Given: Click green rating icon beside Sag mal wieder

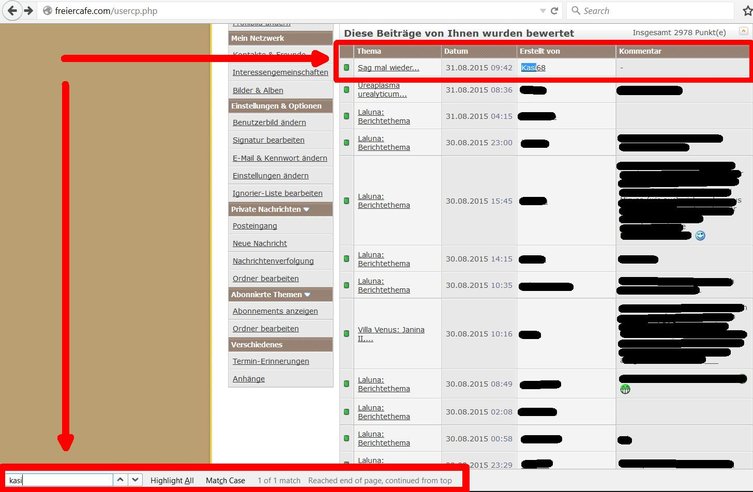Looking at the screenshot, I should [347, 68].
